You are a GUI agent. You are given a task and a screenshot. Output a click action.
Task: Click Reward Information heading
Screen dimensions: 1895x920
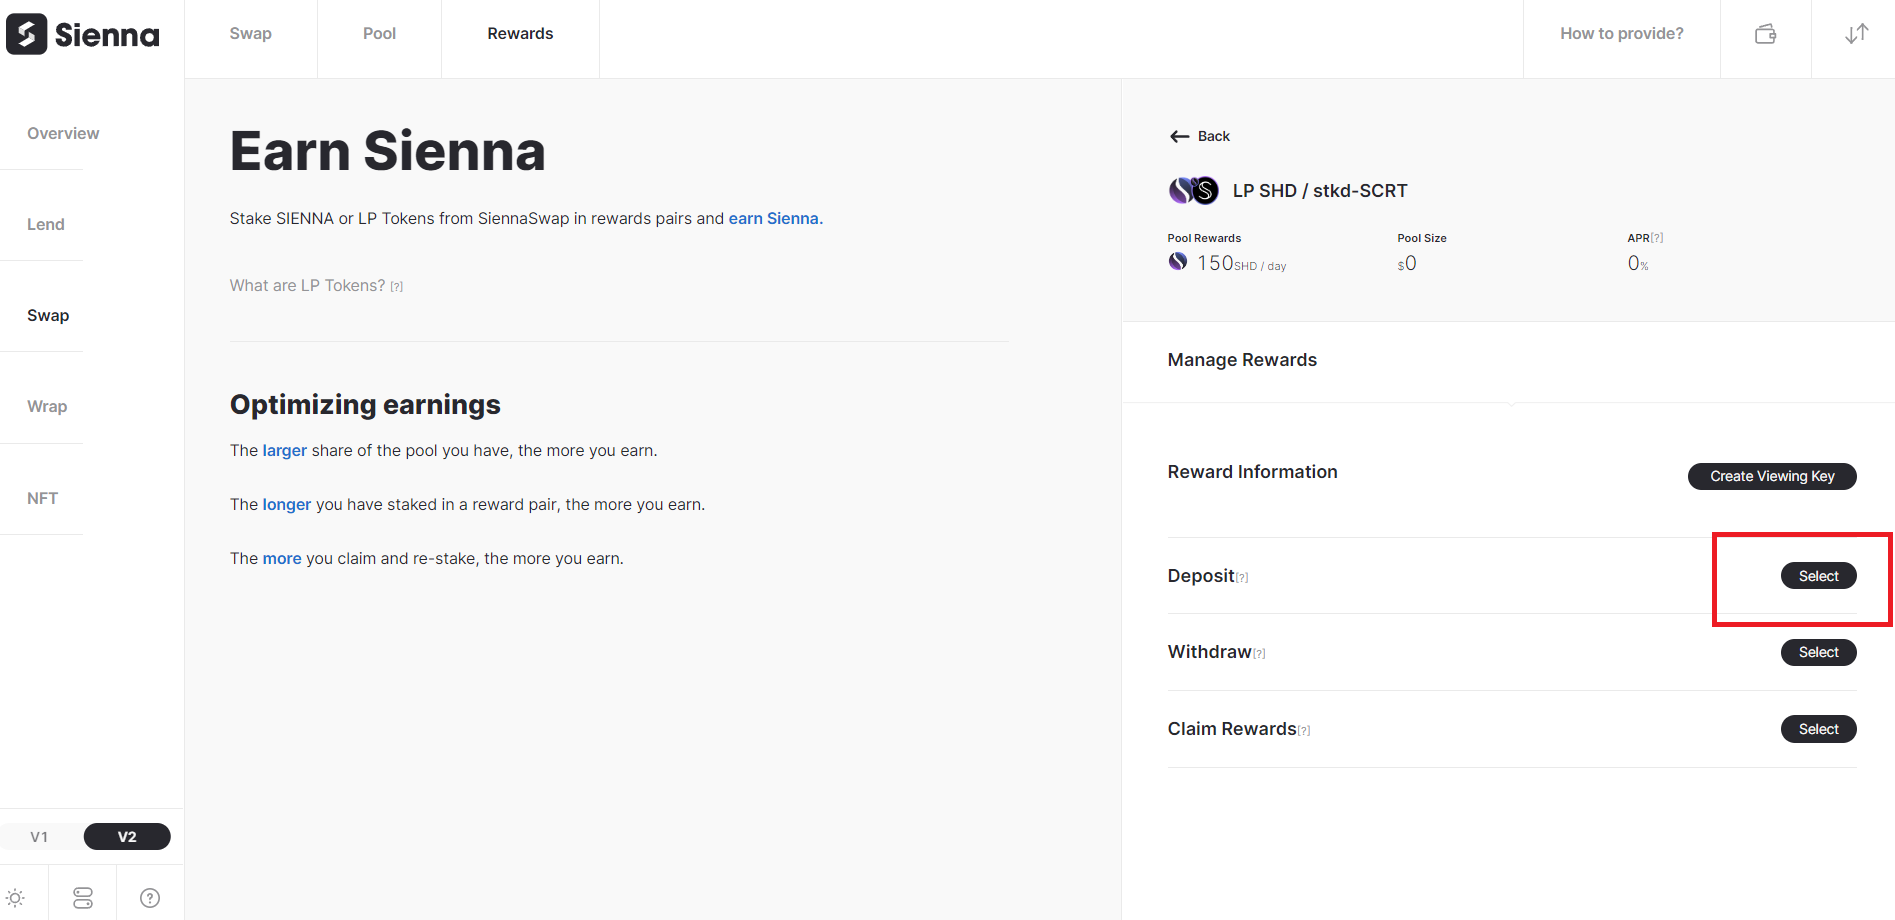(x=1252, y=472)
